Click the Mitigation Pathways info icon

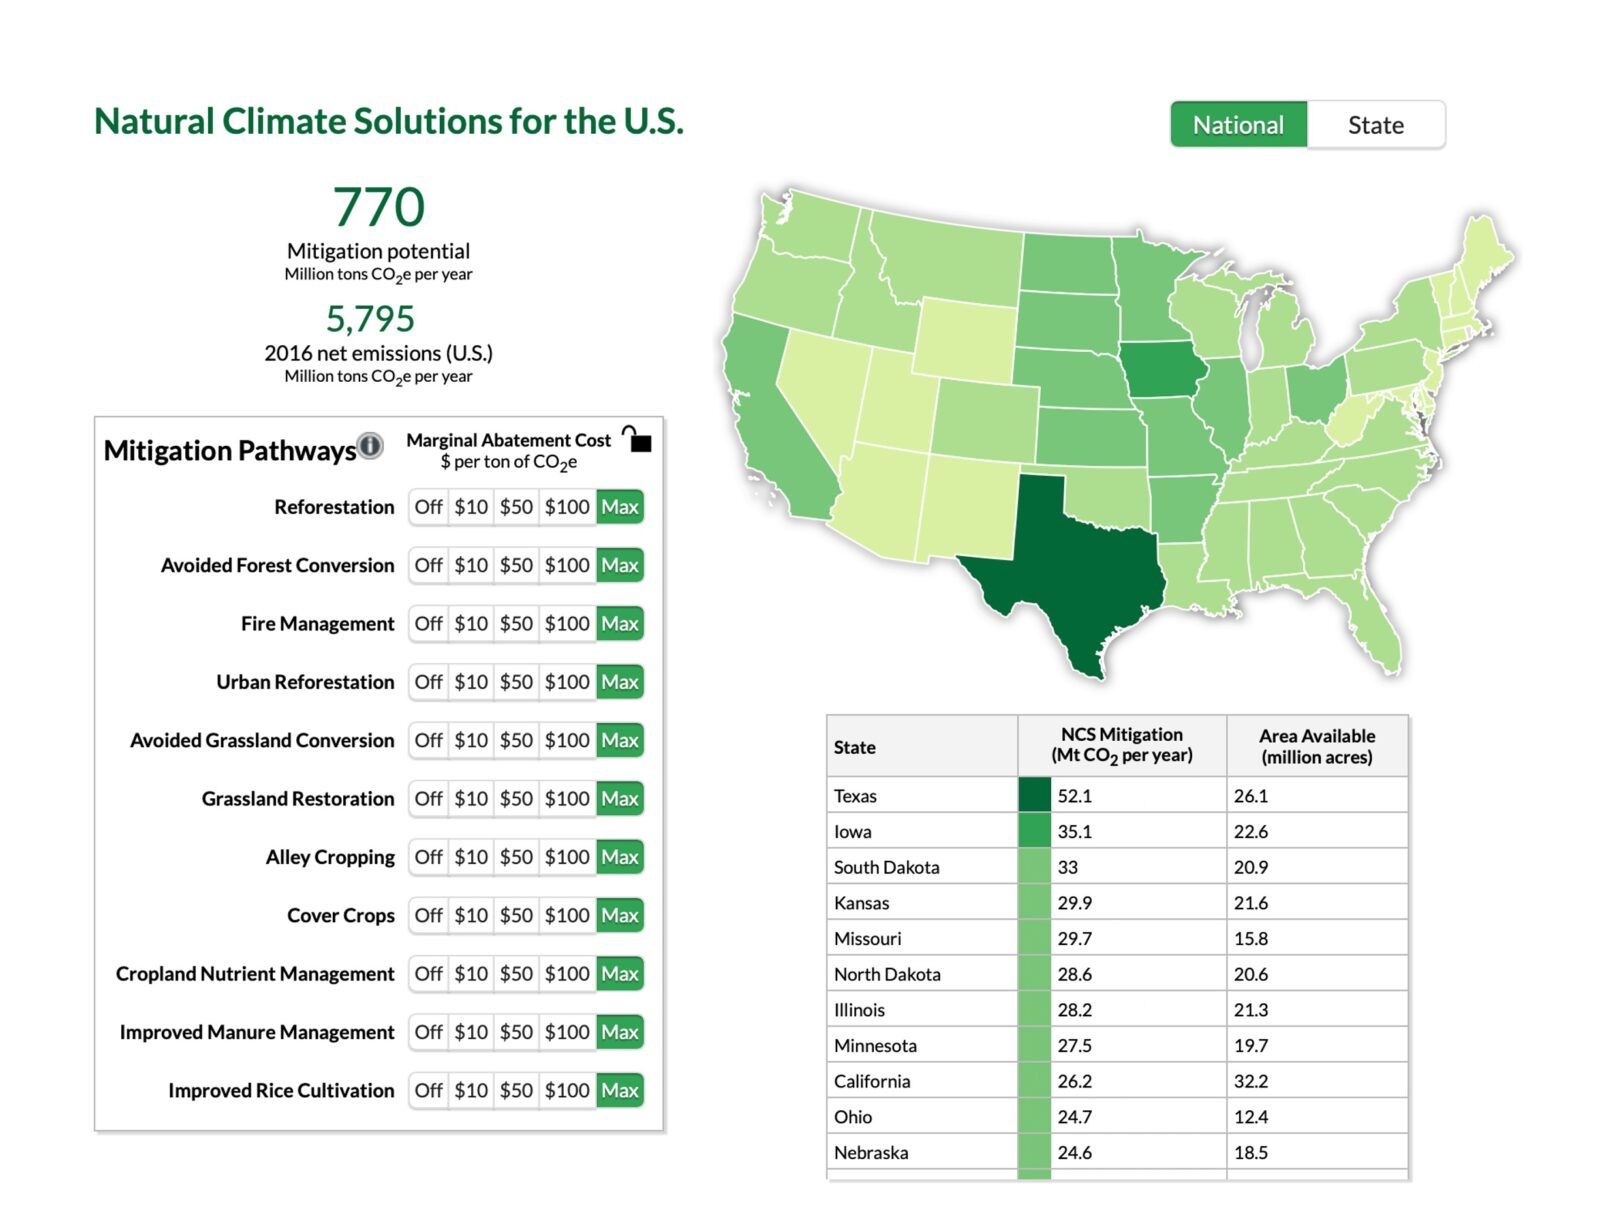click(370, 446)
